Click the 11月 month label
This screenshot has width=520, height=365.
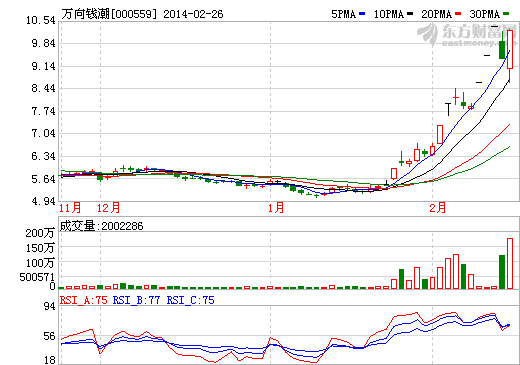pos(70,208)
